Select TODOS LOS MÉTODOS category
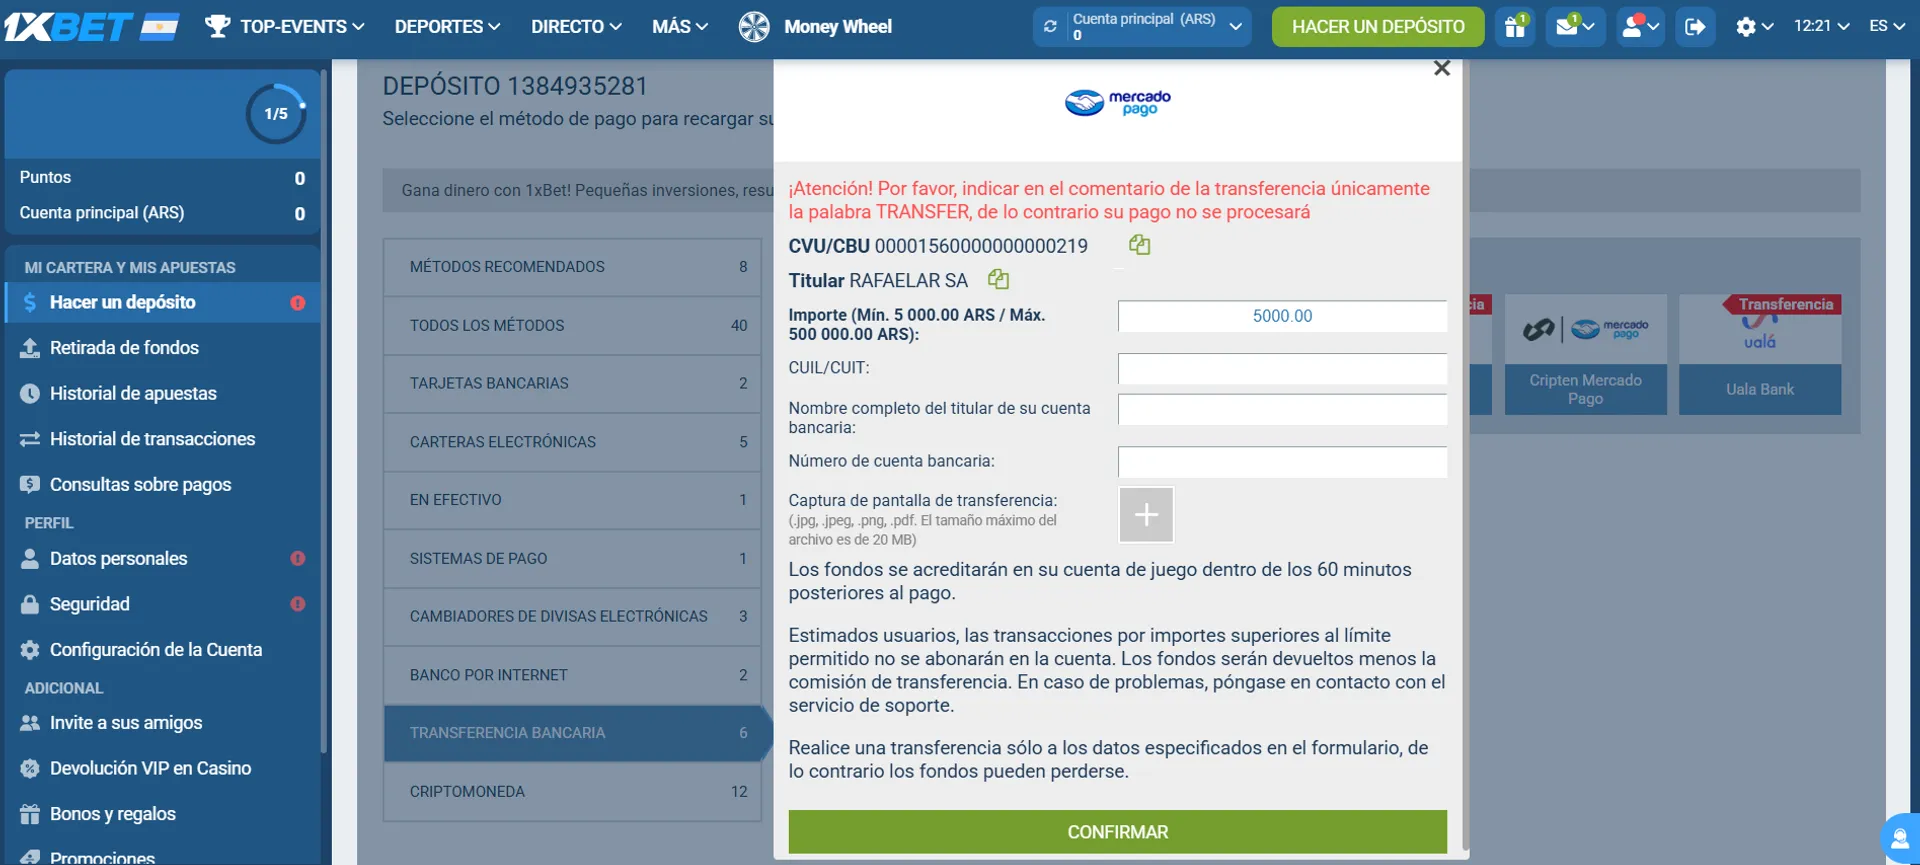Image resolution: width=1920 pixels, height=865 pixels. click(x=572, y=326)
